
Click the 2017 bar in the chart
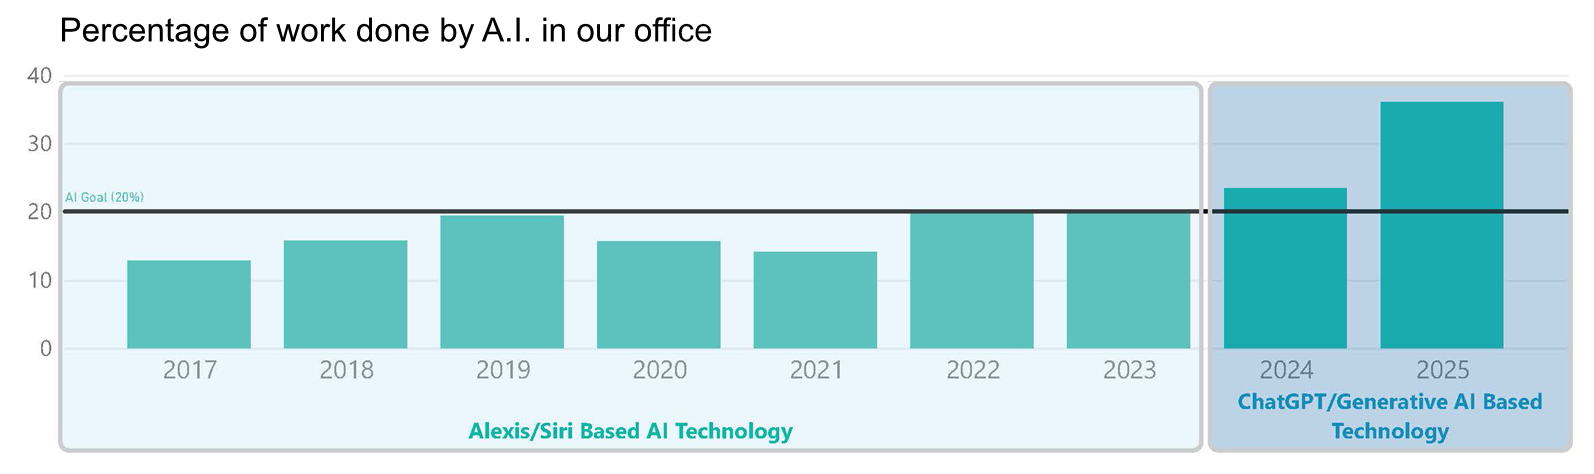pos(189,304)
